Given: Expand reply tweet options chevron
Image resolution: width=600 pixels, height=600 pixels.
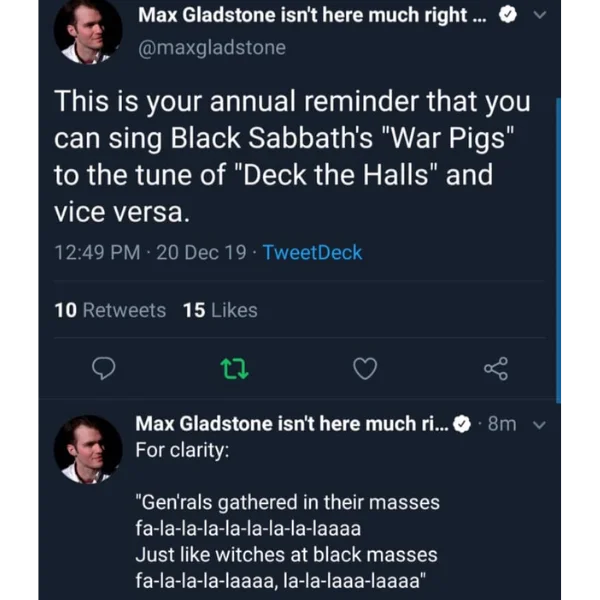Looking at the screenshot, I should point(539,425).
